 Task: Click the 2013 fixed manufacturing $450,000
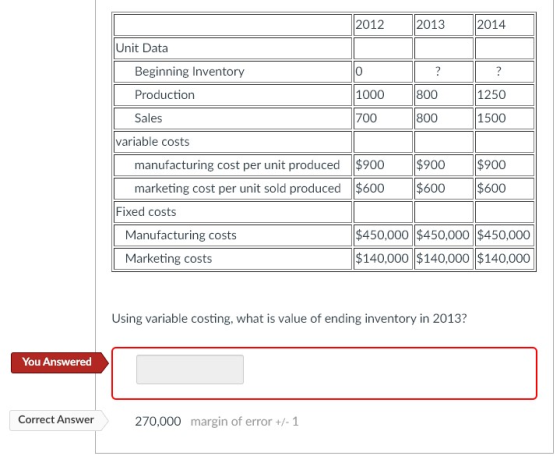click(442, 235)
